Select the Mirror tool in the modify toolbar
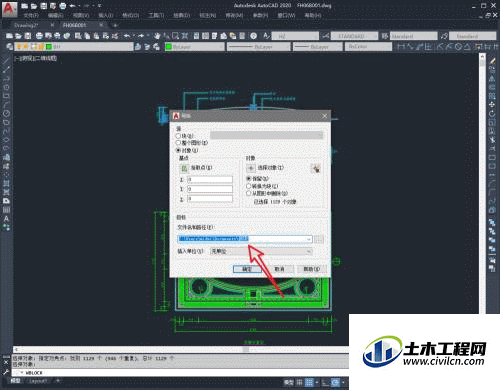The width and height of the screenshot is (500, 390). [492, 78]
